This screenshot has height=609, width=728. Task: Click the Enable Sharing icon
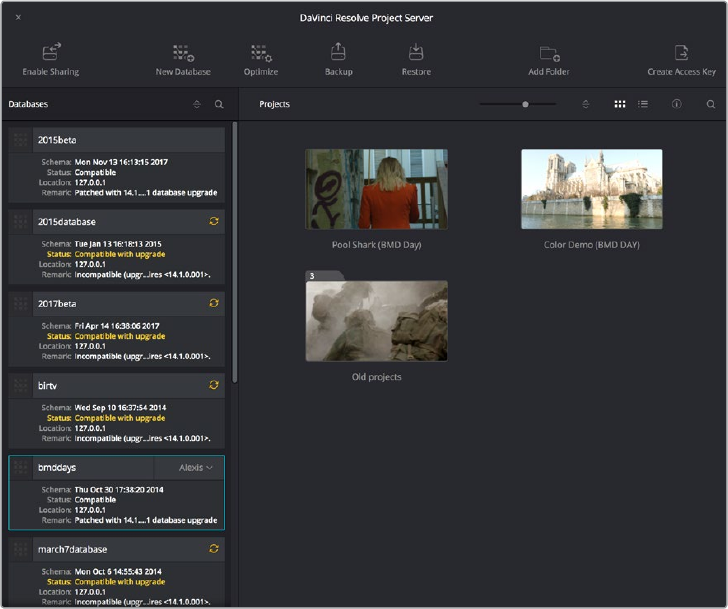point(51,52)
